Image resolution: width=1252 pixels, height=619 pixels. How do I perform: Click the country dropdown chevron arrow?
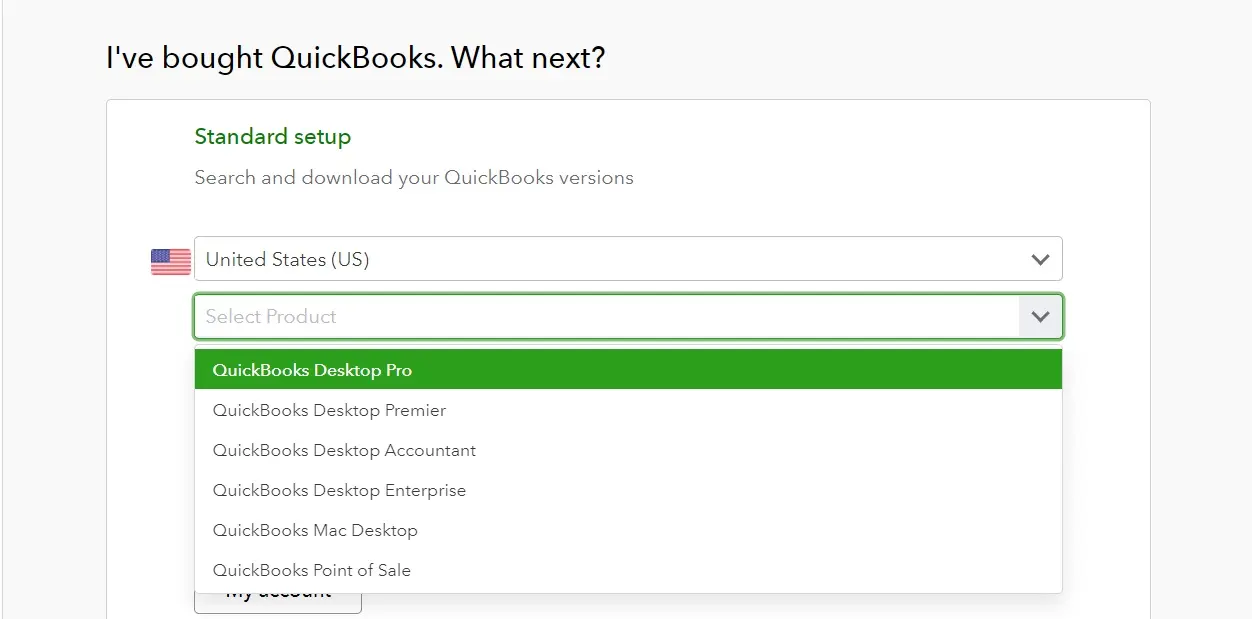click(x=1040, y=260)
